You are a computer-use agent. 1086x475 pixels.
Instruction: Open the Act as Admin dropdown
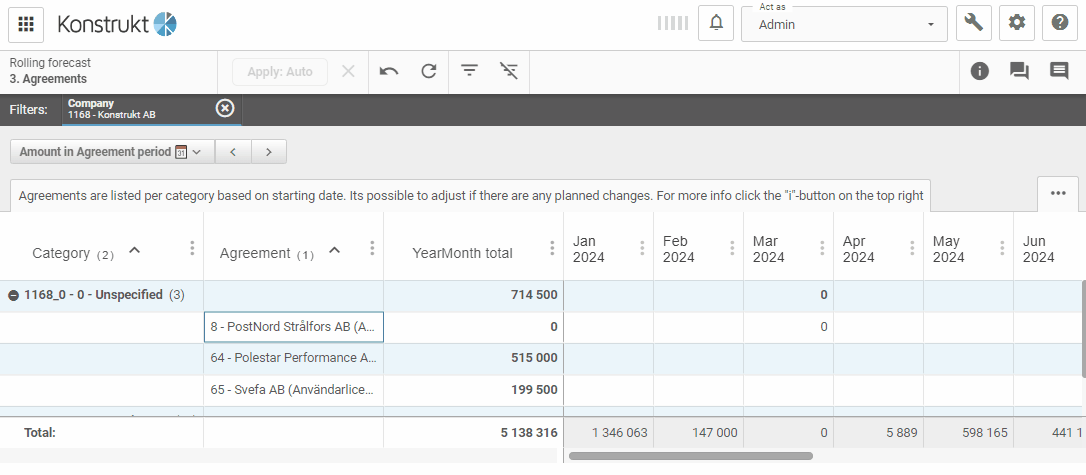[x=844, y=24]
